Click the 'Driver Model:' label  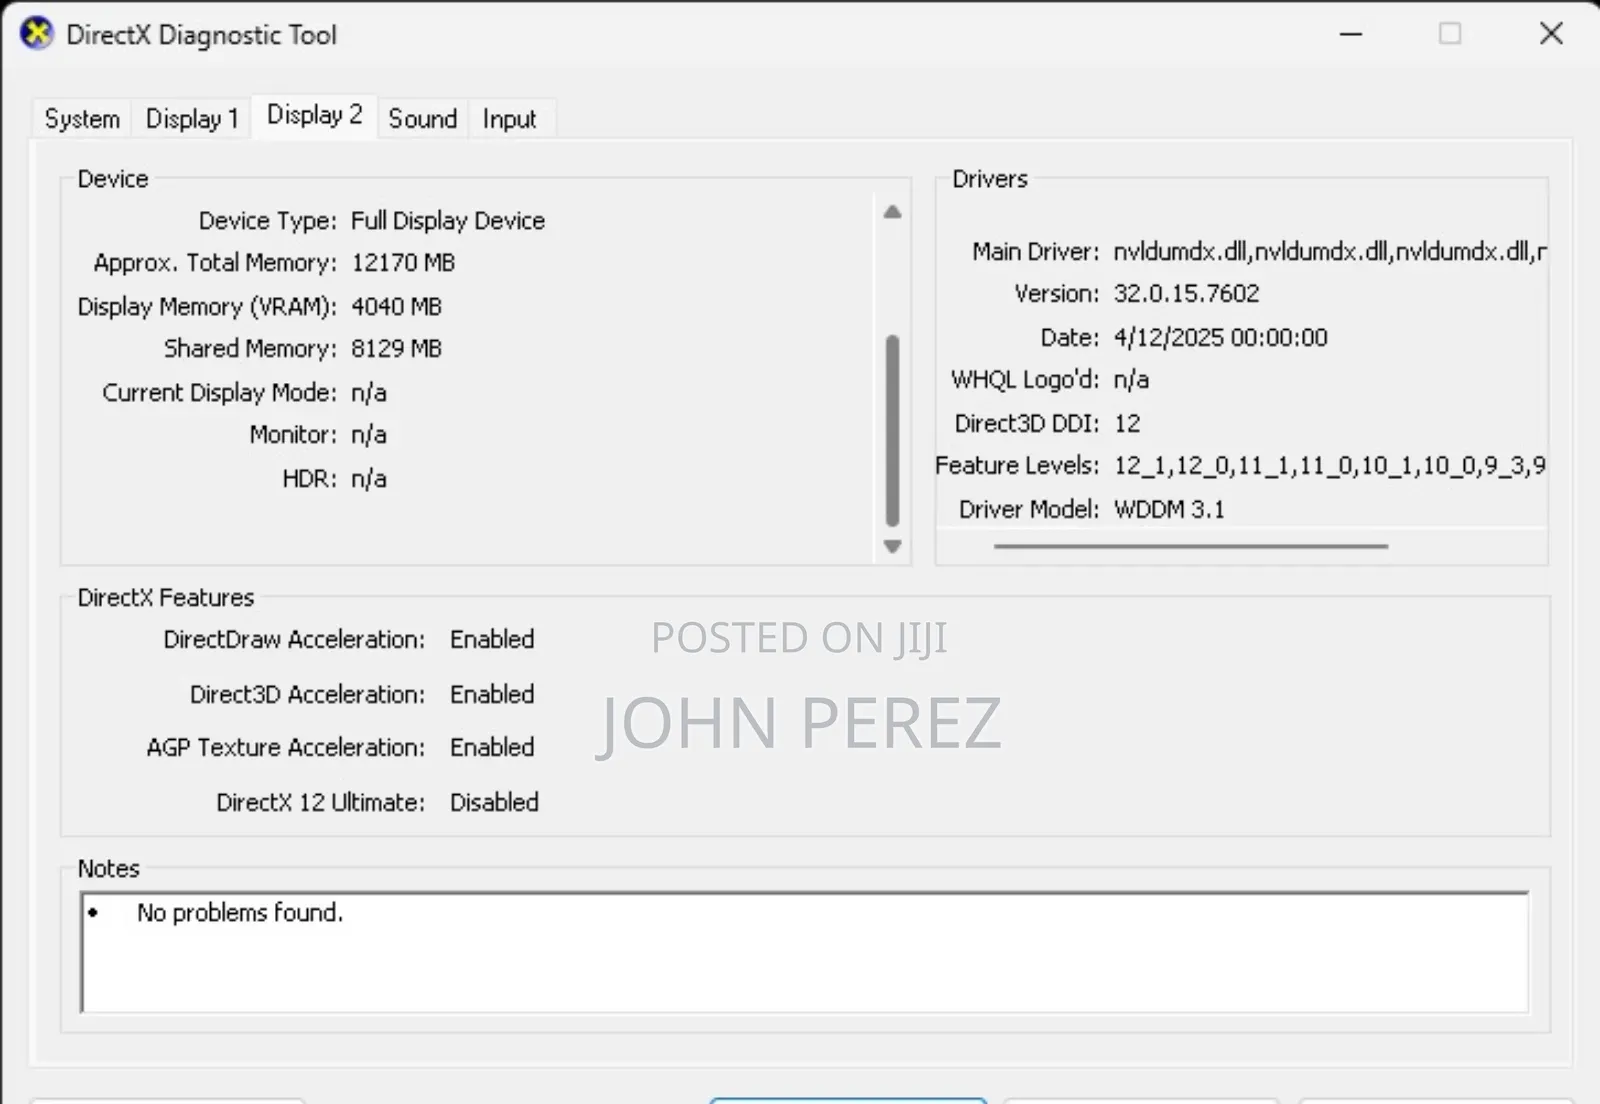(1029, 510)
